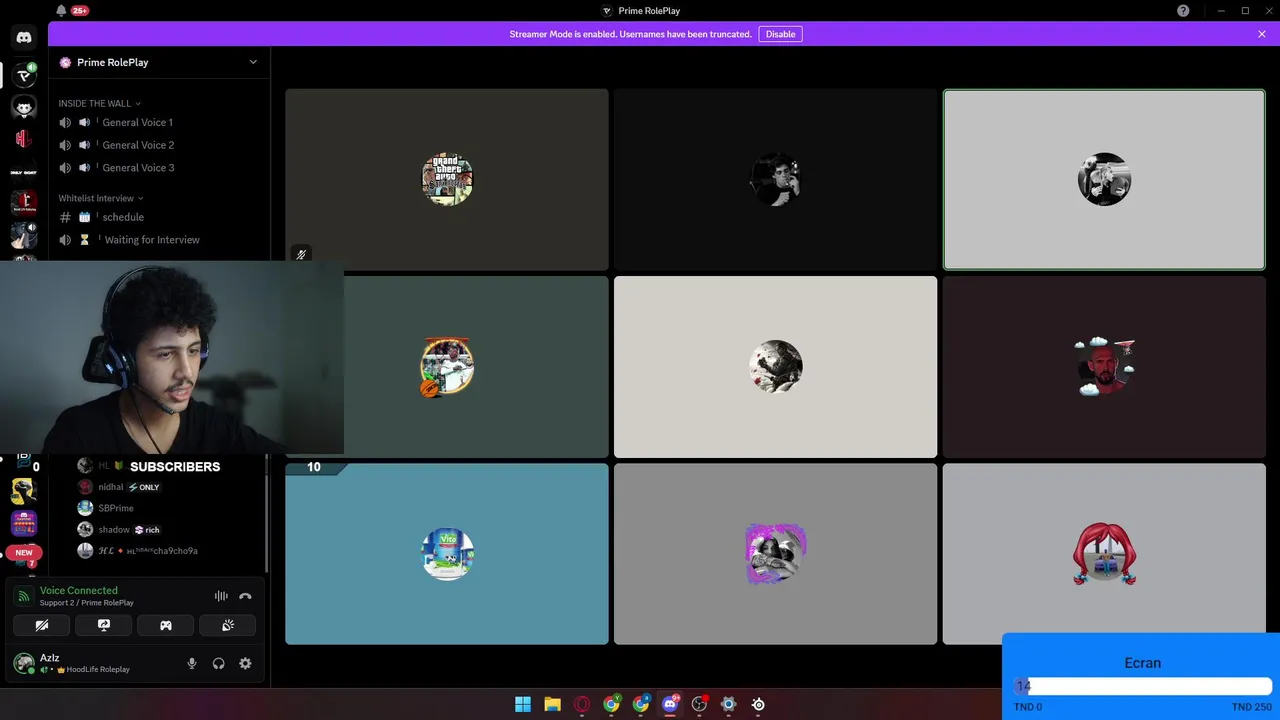Select the GTA San Andreas avatar video tile
Screen dimensions: 1280x720
pyautogui.click(x=447, y=180)
